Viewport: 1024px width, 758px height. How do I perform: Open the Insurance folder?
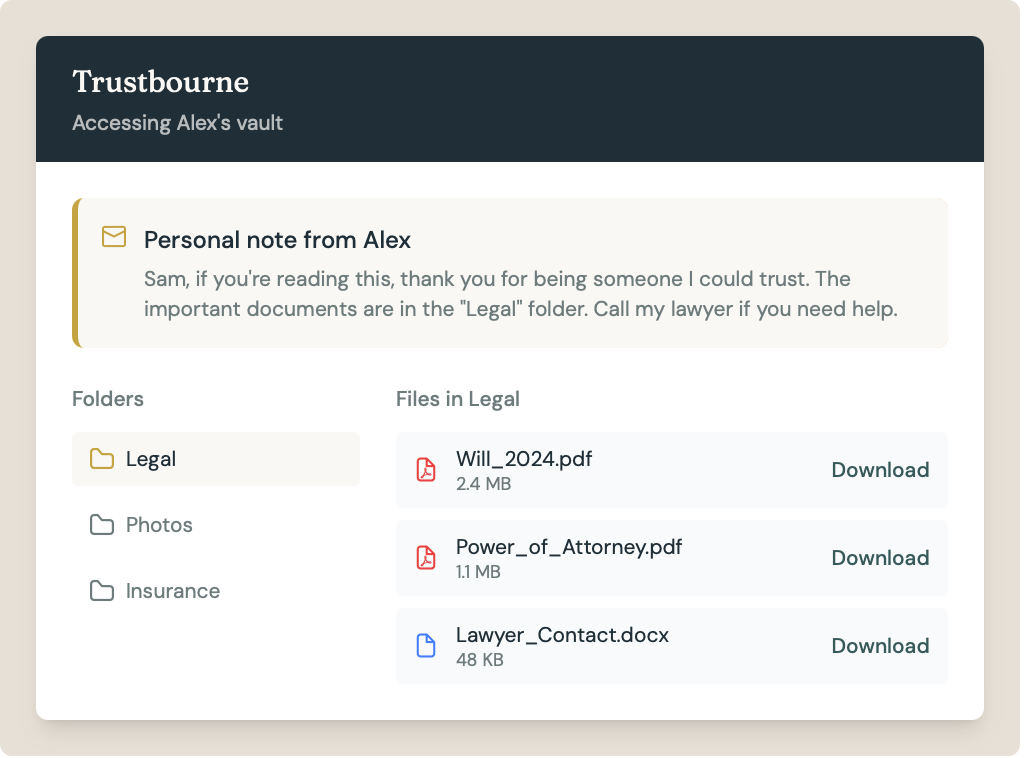pos(172,591)
